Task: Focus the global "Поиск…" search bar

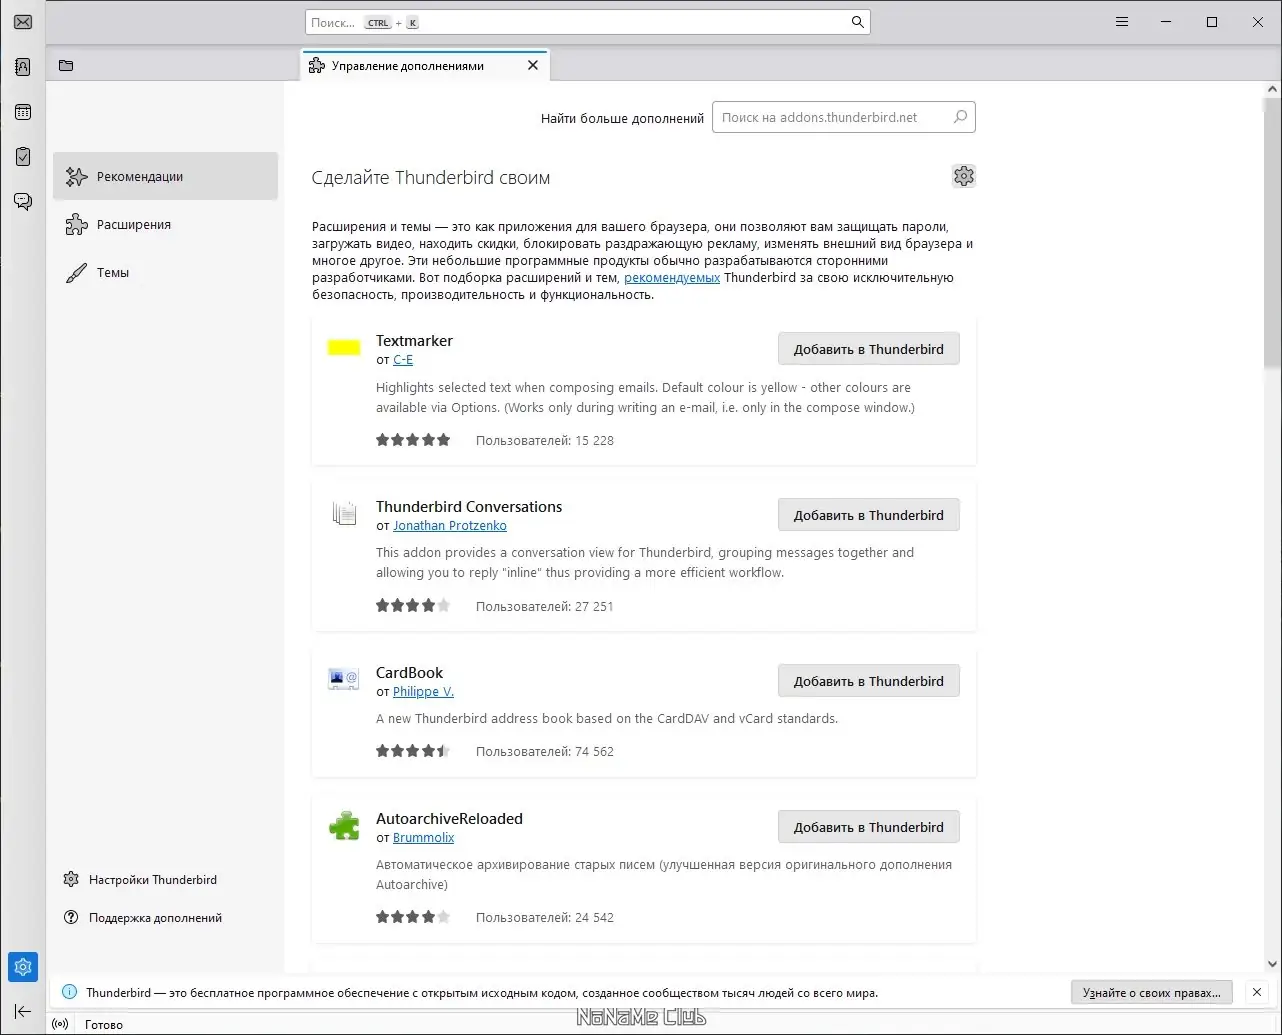Action: tap(588, 22)
